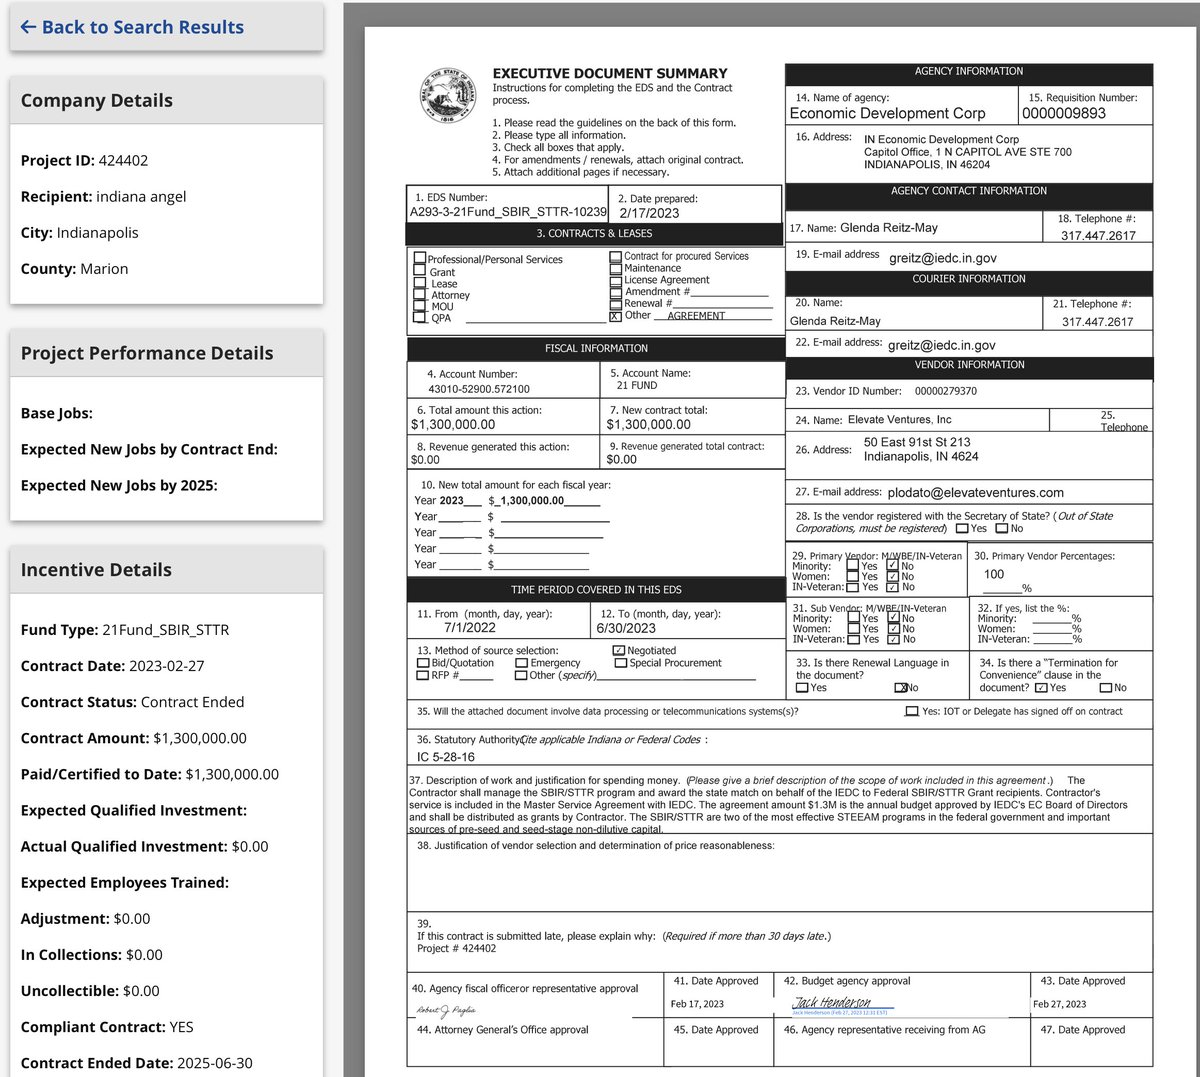Check the QPA contract type box
This screenshot has width=1200, height=1077.
[x=420, y=318]
